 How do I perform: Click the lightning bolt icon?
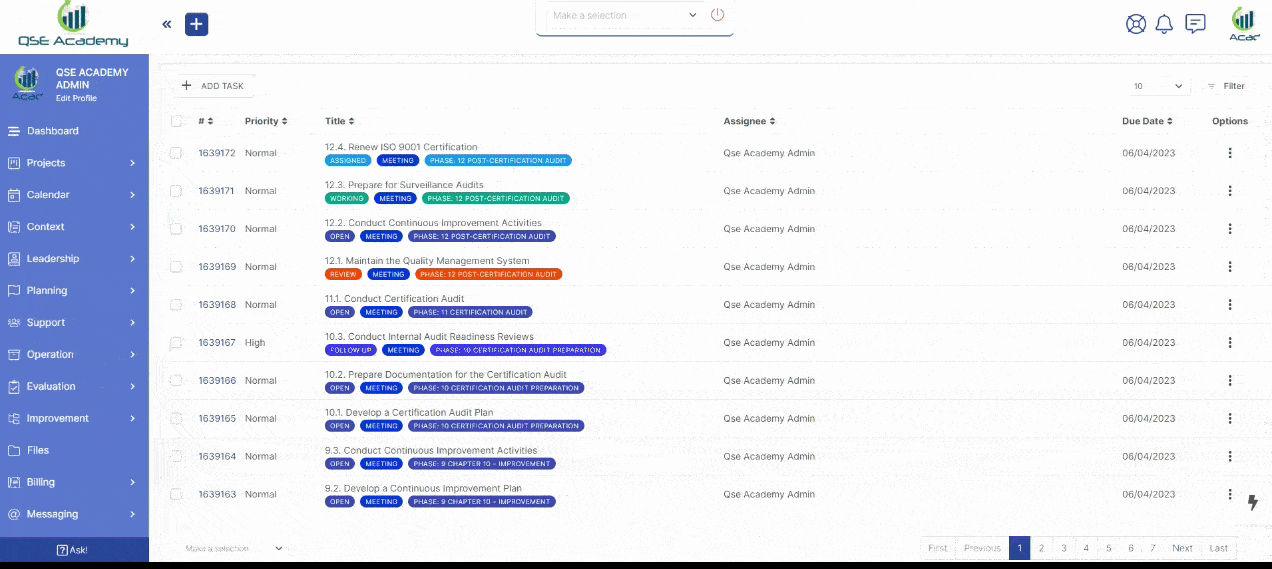click(1252, 502)
